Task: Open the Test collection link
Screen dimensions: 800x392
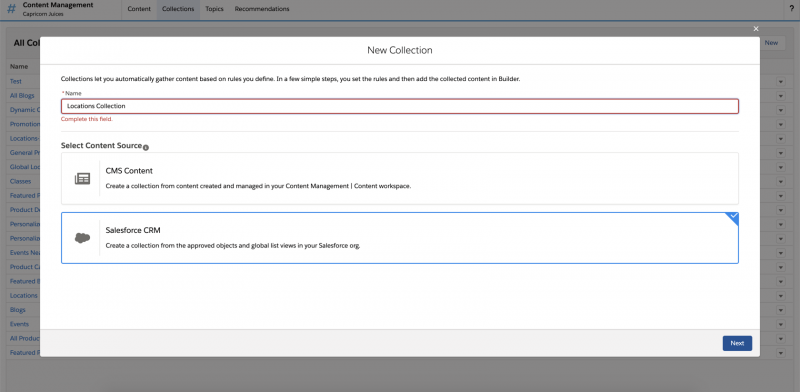Action: tap(16, 81)
